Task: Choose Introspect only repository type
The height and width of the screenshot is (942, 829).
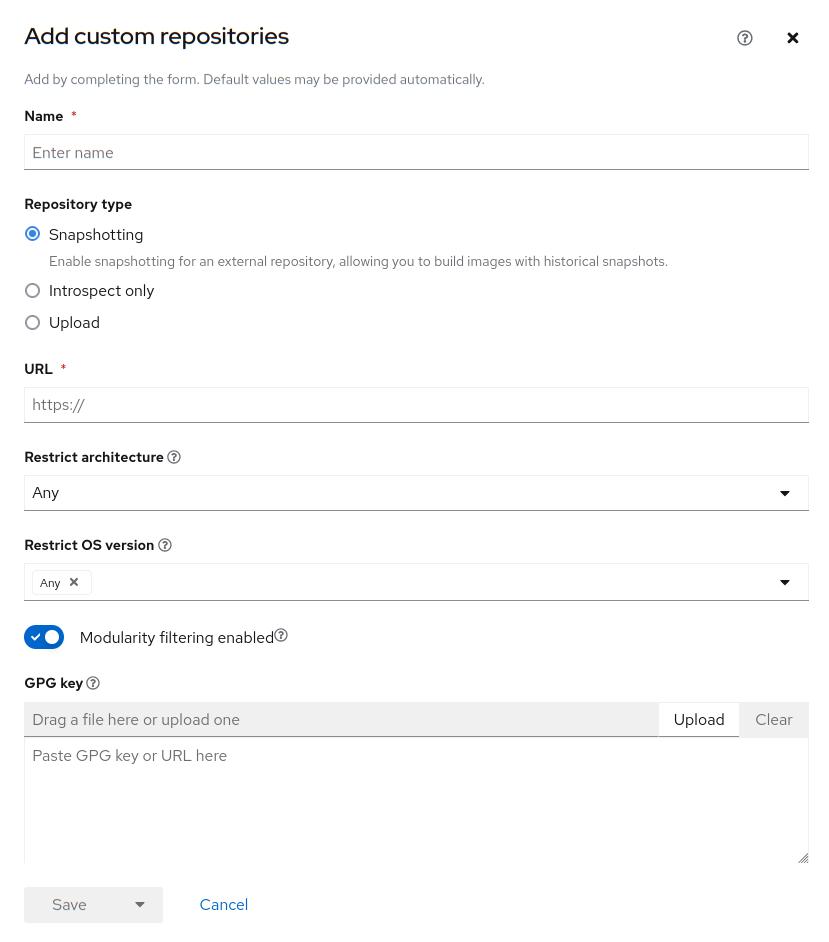Action: tap(33, 291)
